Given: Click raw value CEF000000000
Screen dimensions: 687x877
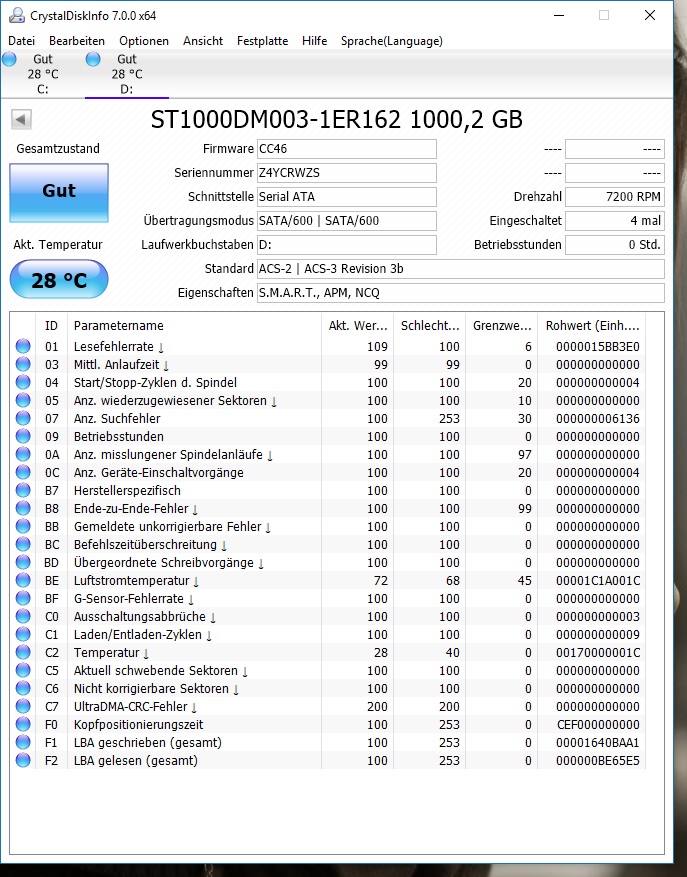Looking at the screenshot, I should [597, 725].
